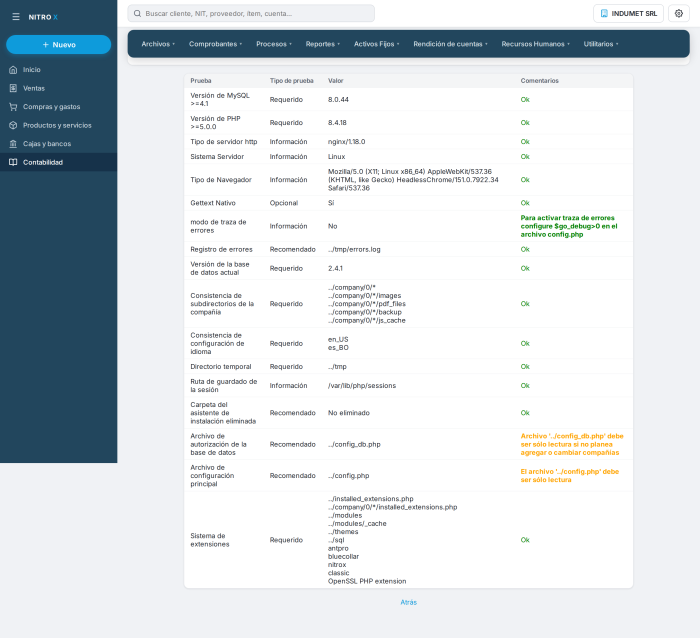Open settings with the gear icon
The height and width of the screenshot is (638, 700).
click(x=679, y=13)
